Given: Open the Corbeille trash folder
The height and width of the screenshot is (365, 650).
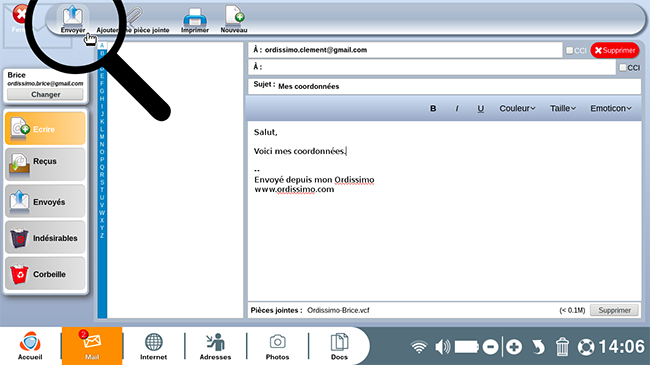Looking at the screenshot, I should pos(45,274).
